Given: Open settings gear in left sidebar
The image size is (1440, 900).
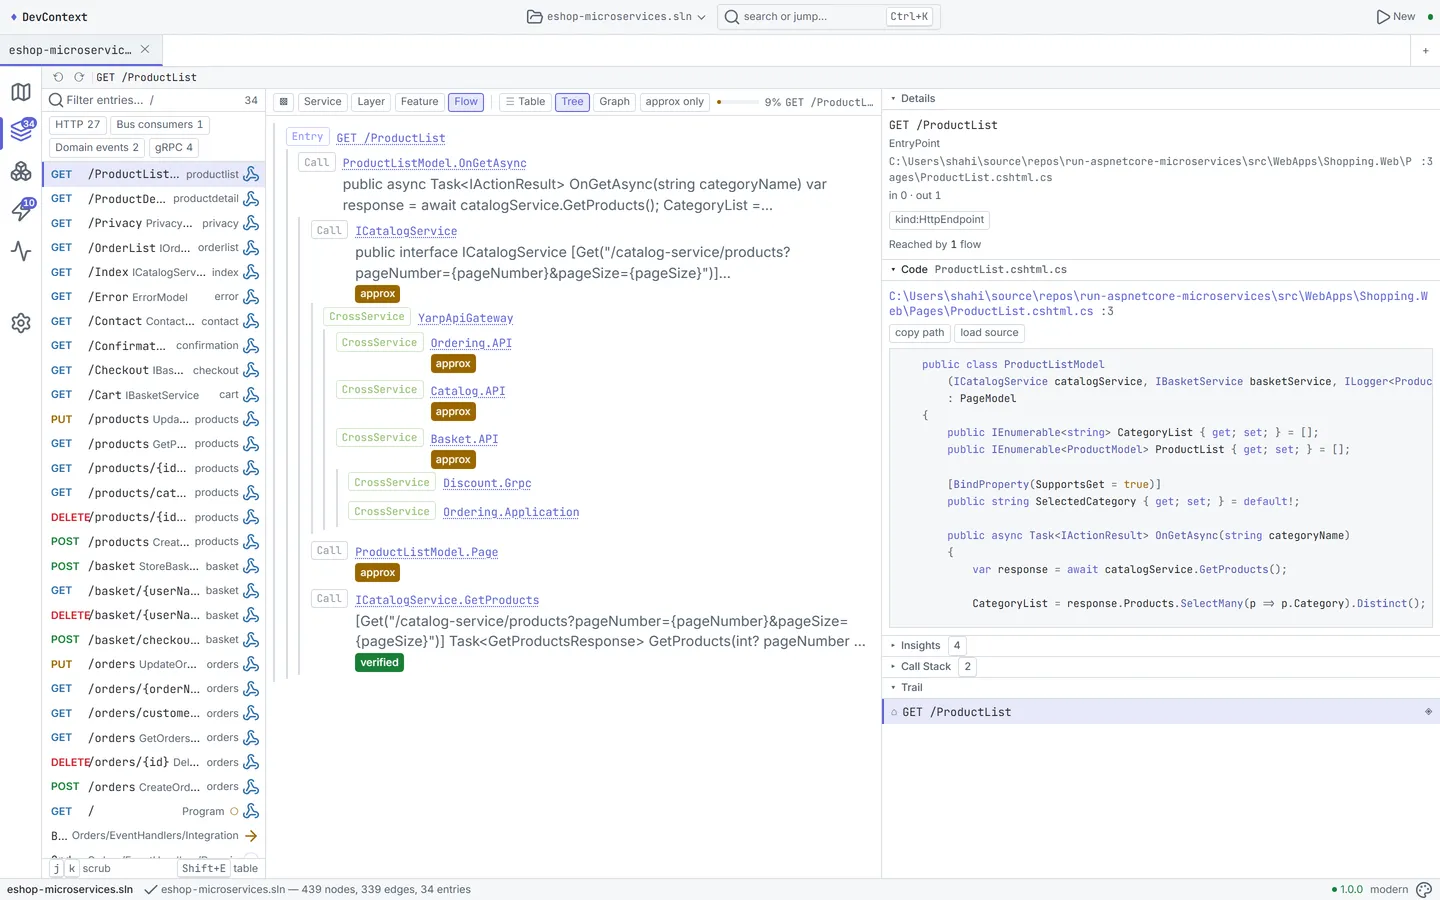Looking at the screenshot, I should pos(21,323).
